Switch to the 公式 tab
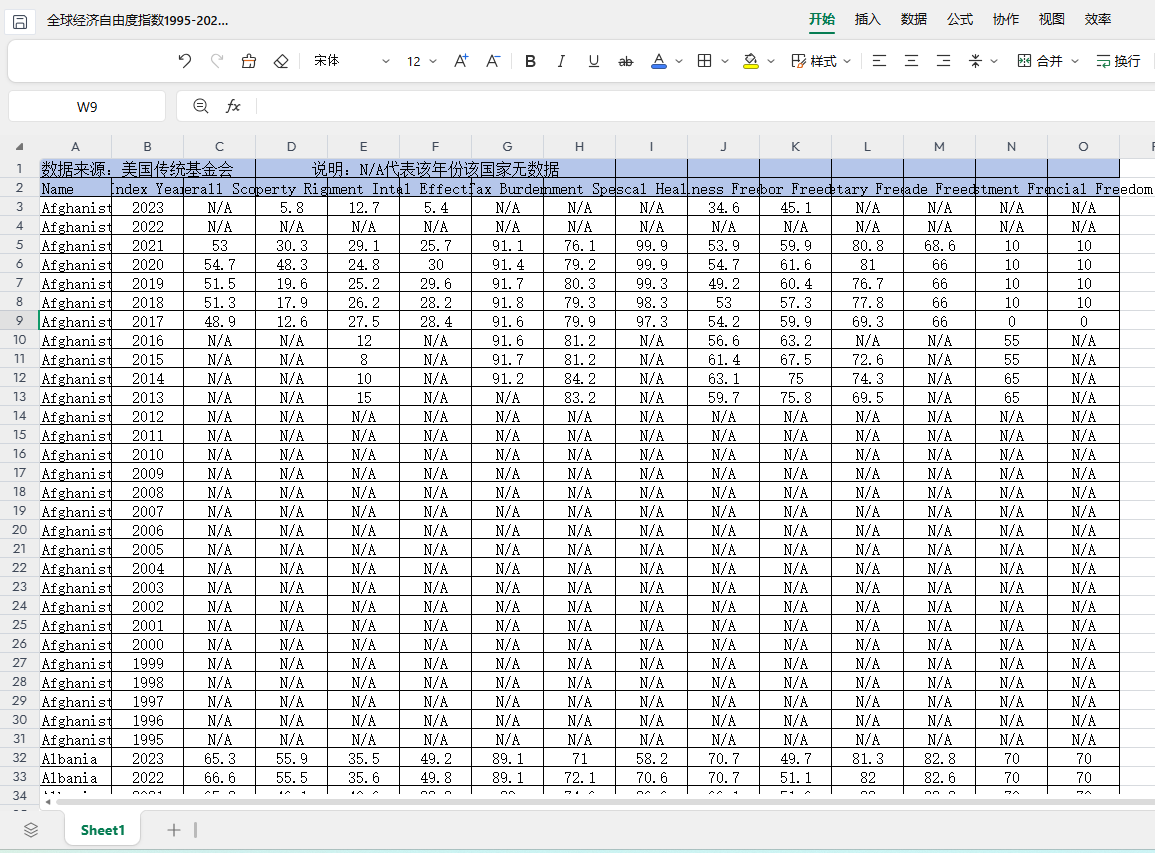The width and height of the screenshot is (1155, 853). click(960, 19)
